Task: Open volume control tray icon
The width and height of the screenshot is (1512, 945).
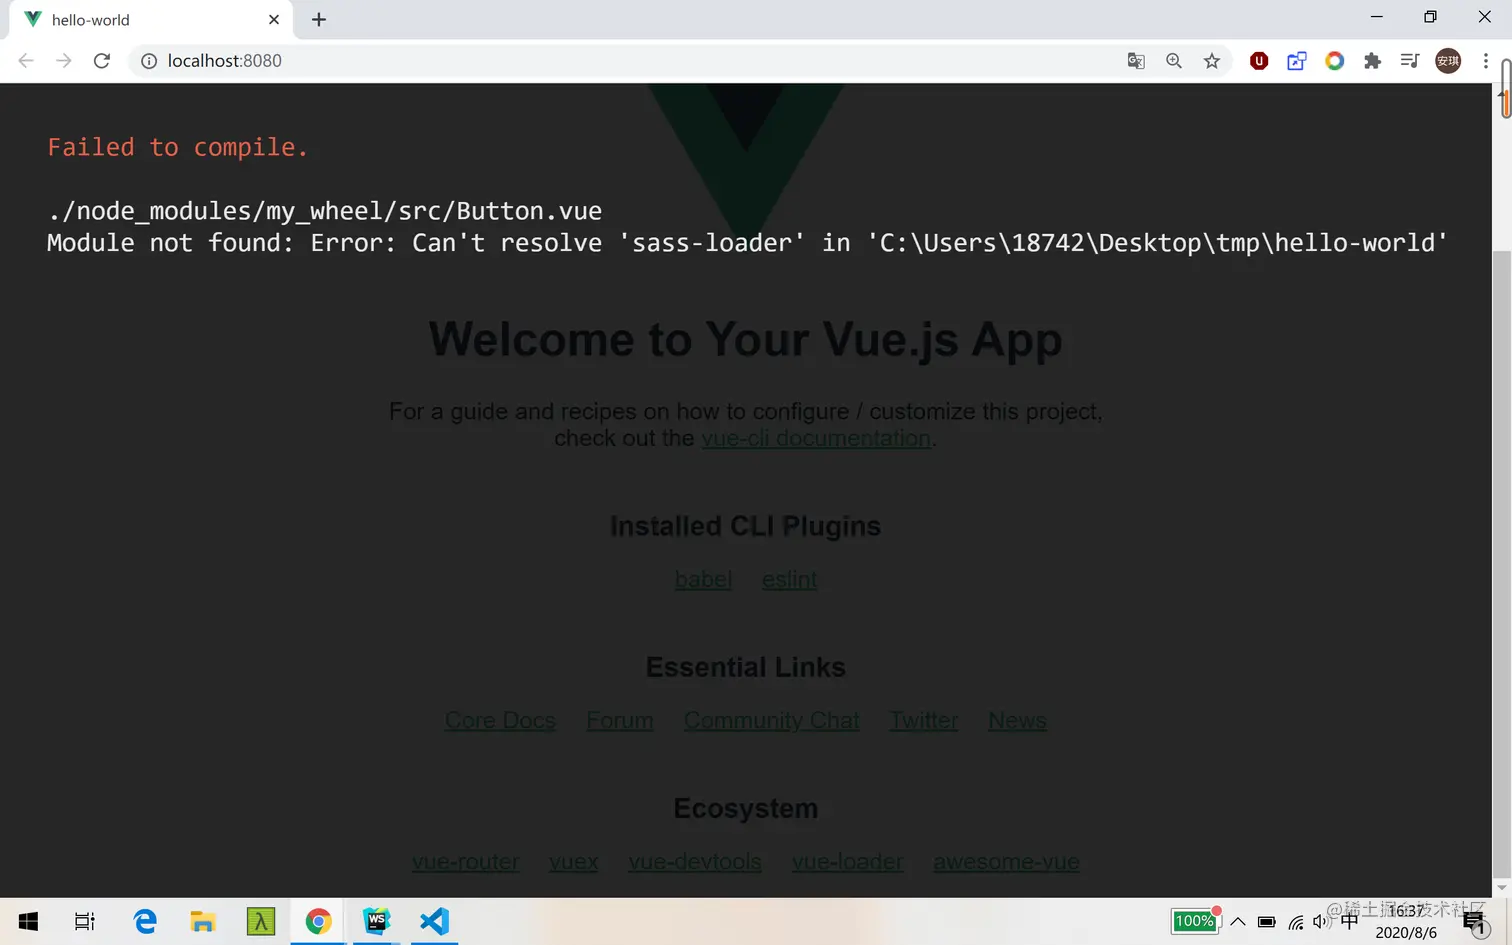Action: tap(1321, 922)
